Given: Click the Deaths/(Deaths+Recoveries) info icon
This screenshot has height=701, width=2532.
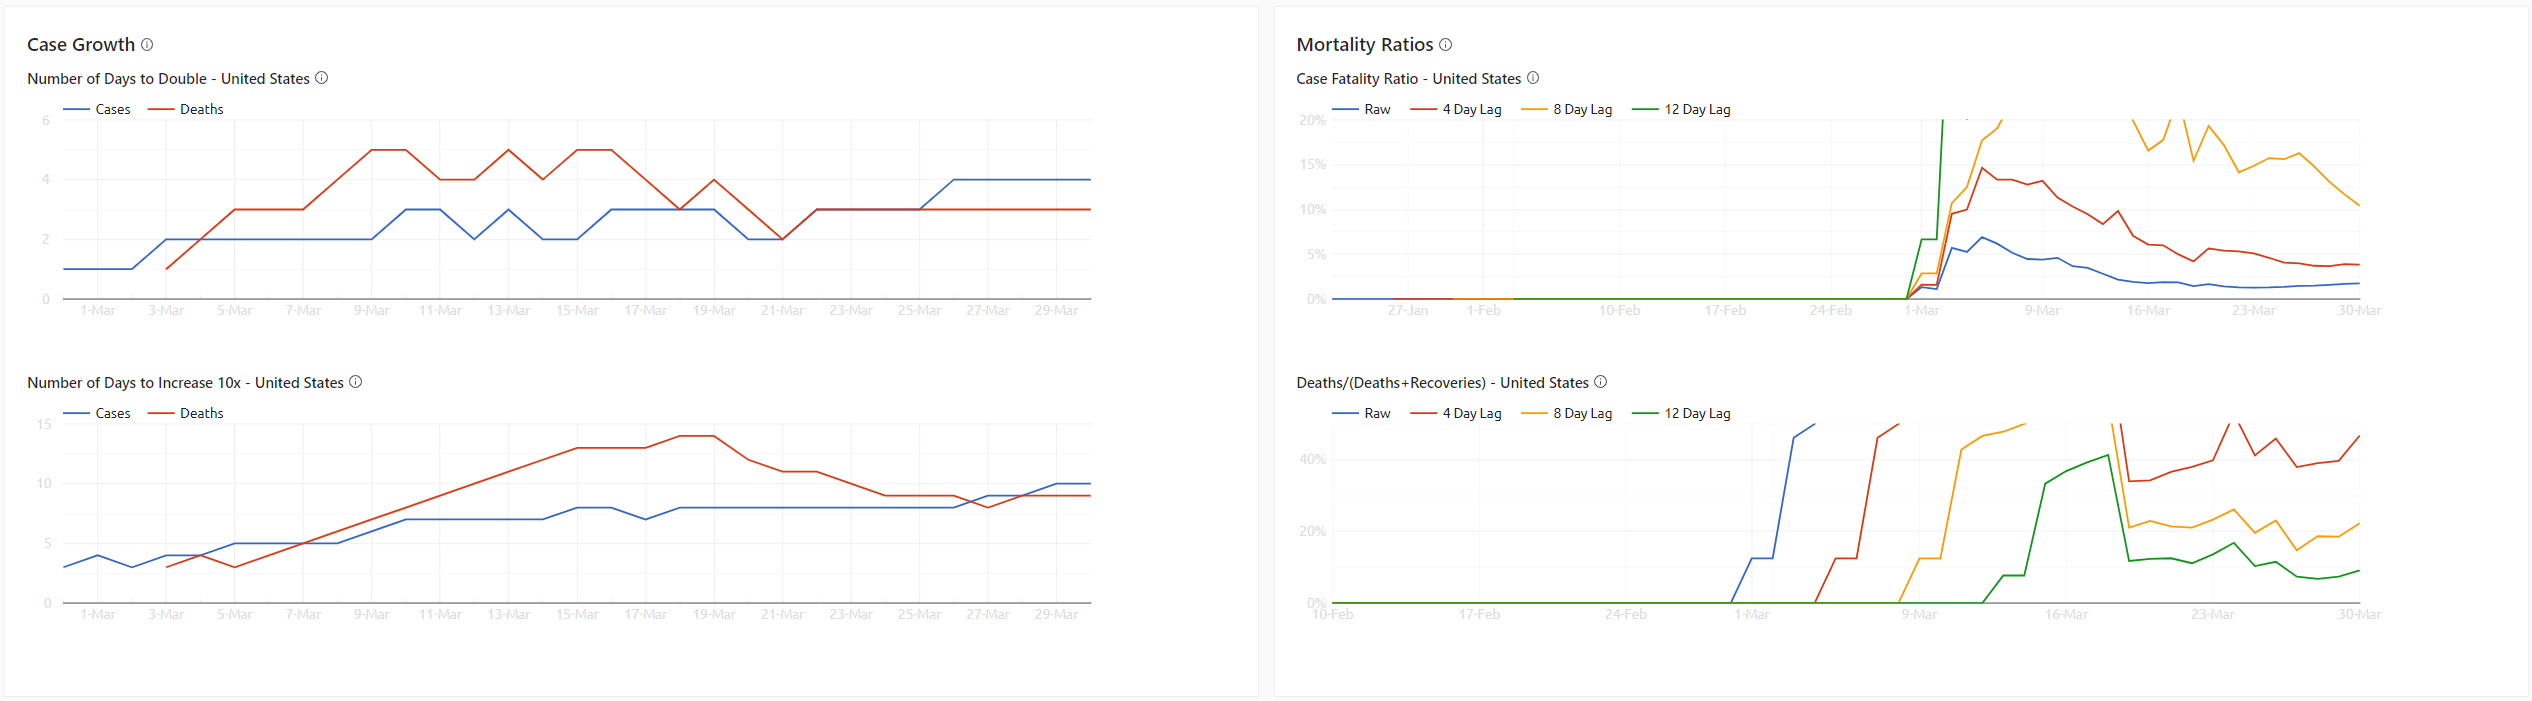Looking at the screenshot, I should coord(1601,382).
